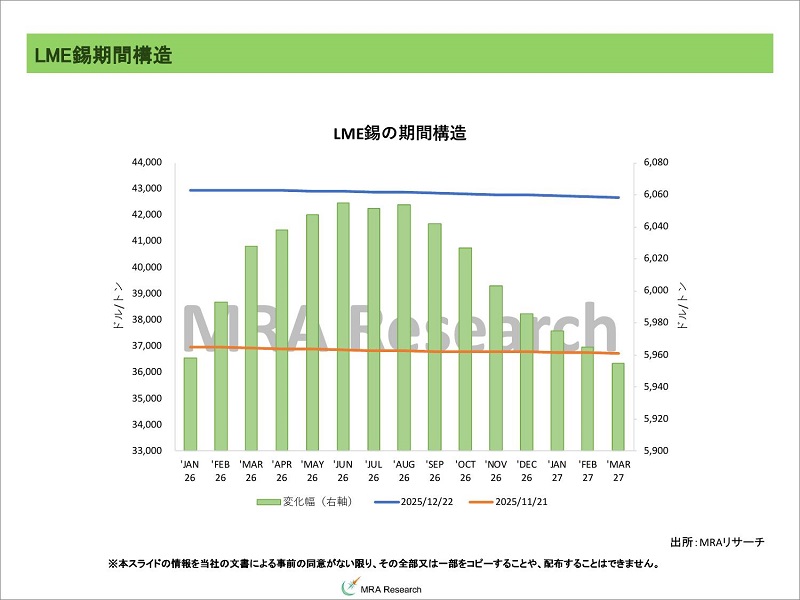The width and height of the screenshot is (800, 600).
Task: Select the AUG 26 green bar
Action: (404, 327)
